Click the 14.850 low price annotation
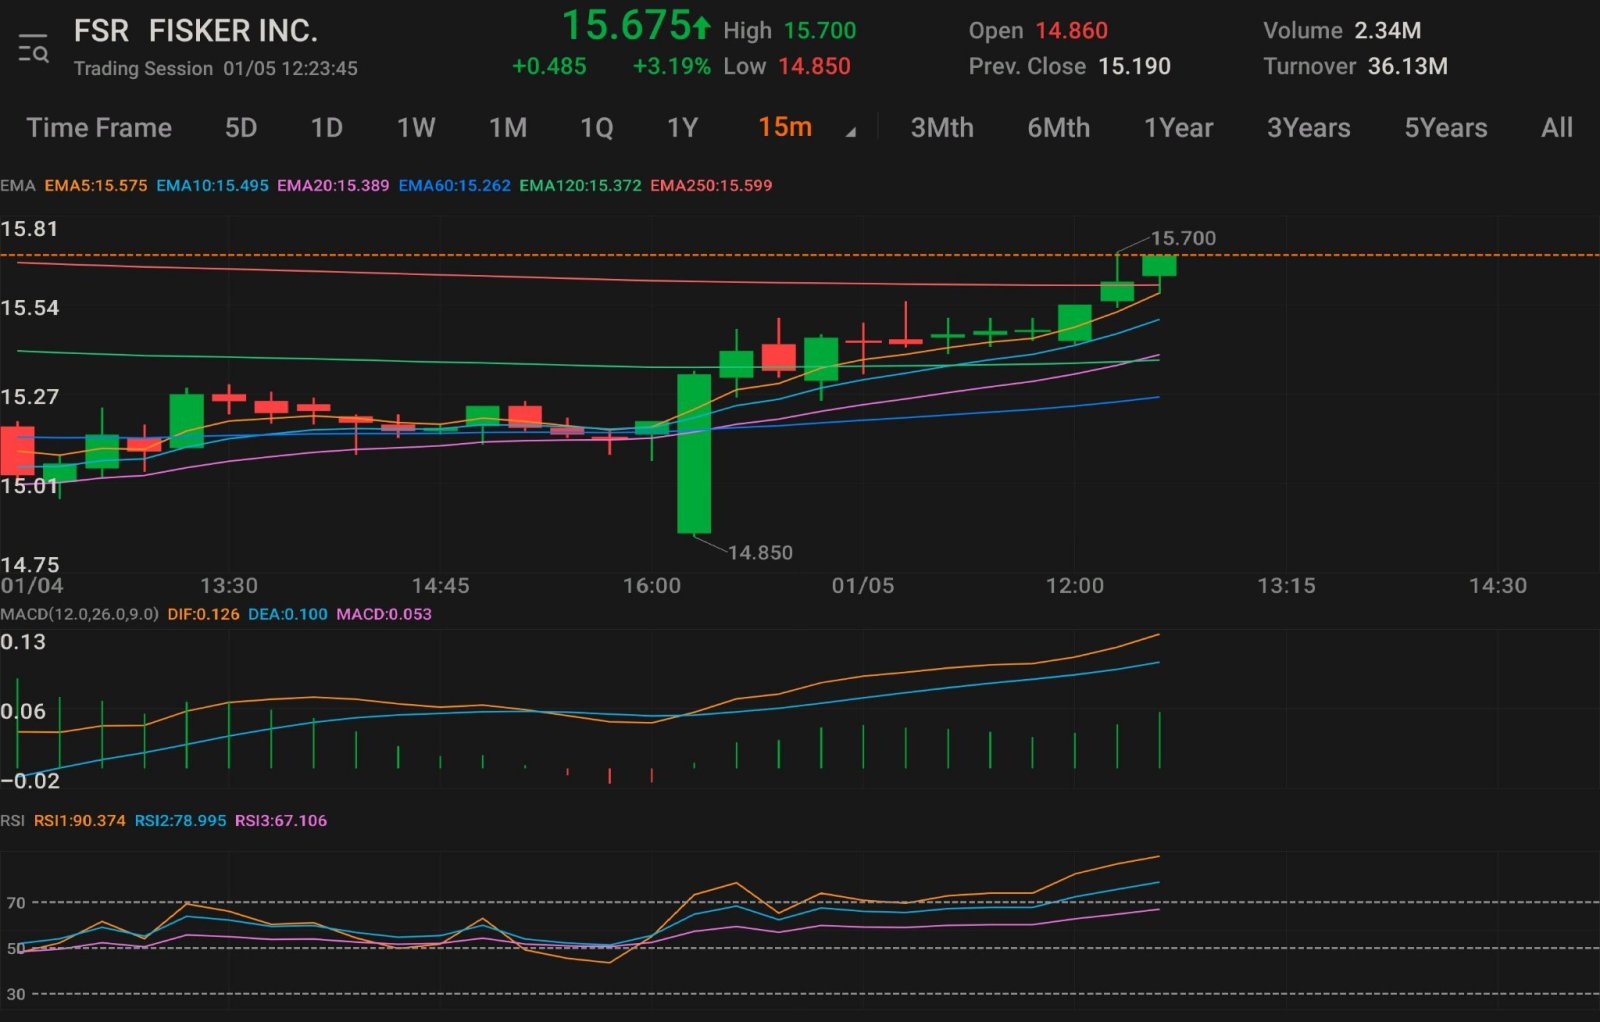Screen dimensions: 1600x1022 pyautogui.click(x=760, y=553)
